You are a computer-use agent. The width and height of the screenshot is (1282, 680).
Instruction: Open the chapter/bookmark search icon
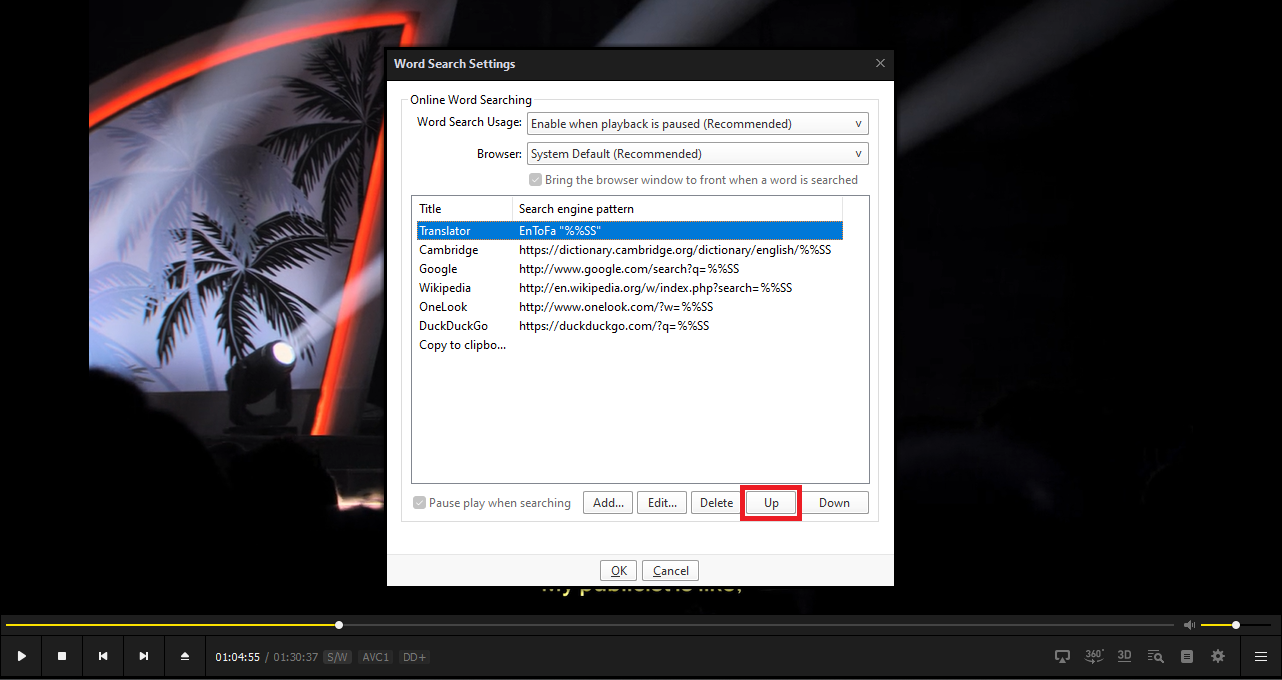[x=1156, y=657]
